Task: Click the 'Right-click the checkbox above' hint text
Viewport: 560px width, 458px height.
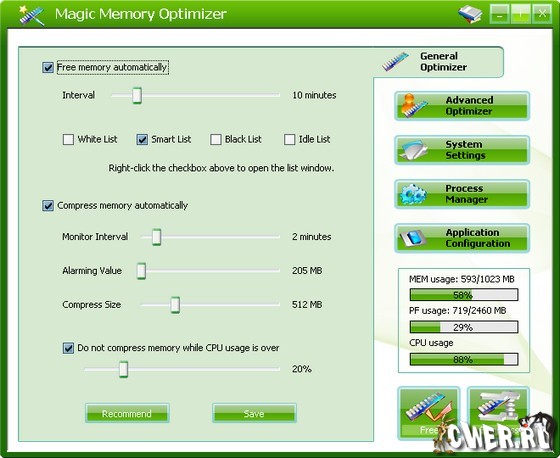Action: pos(221,168)
